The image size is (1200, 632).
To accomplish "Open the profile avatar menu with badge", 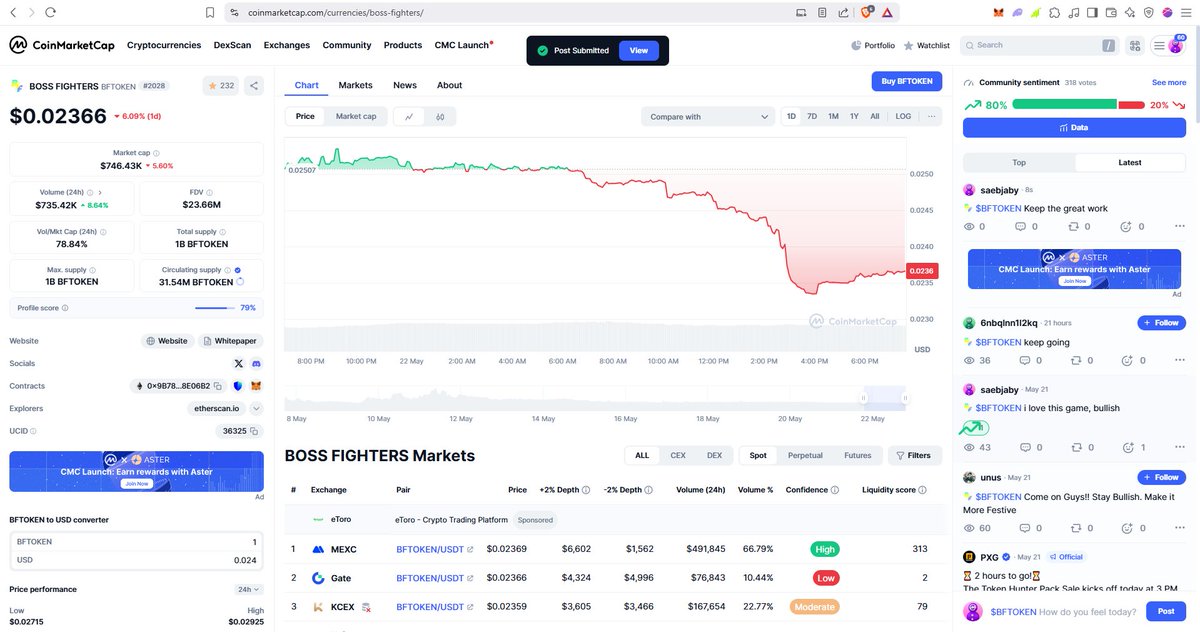I will pos(1176,45).
